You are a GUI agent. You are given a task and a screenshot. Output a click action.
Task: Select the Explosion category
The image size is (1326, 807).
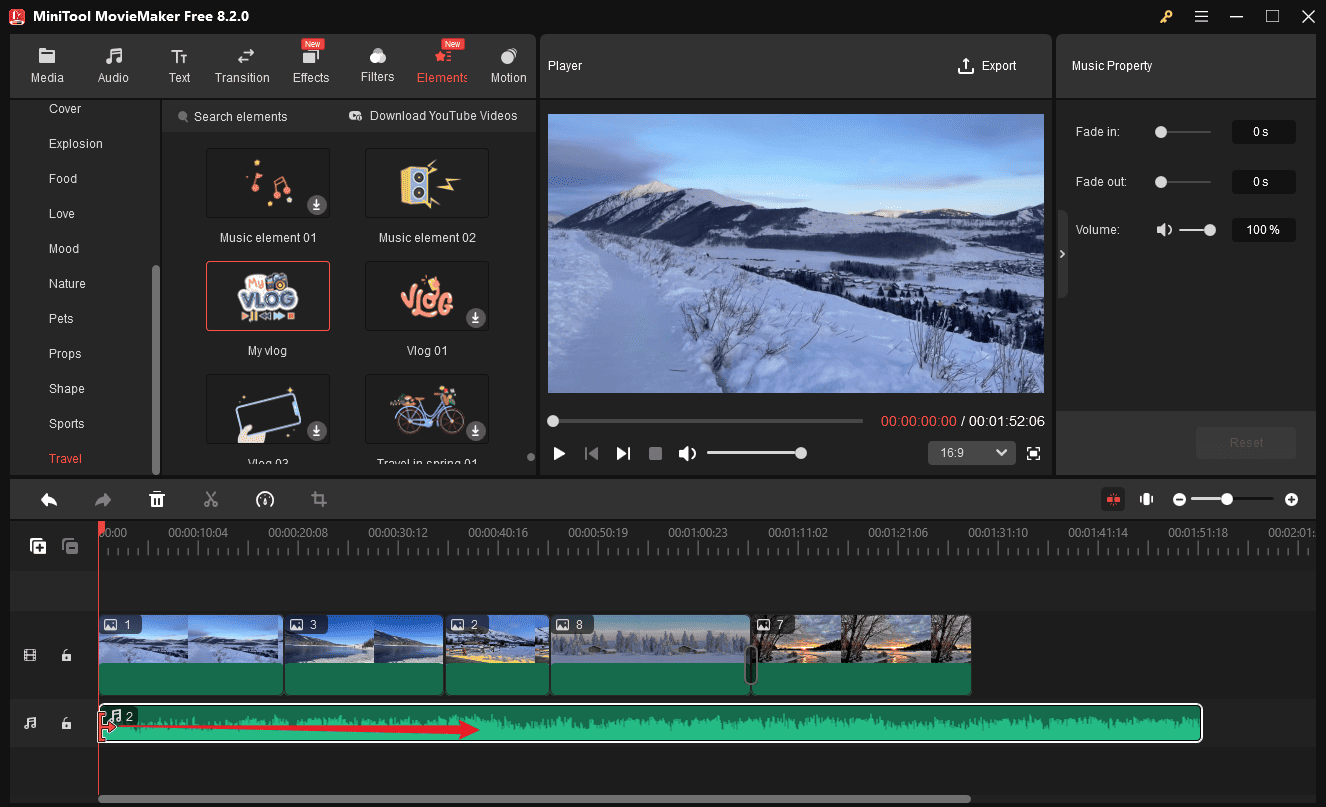[x=76, y=144]
